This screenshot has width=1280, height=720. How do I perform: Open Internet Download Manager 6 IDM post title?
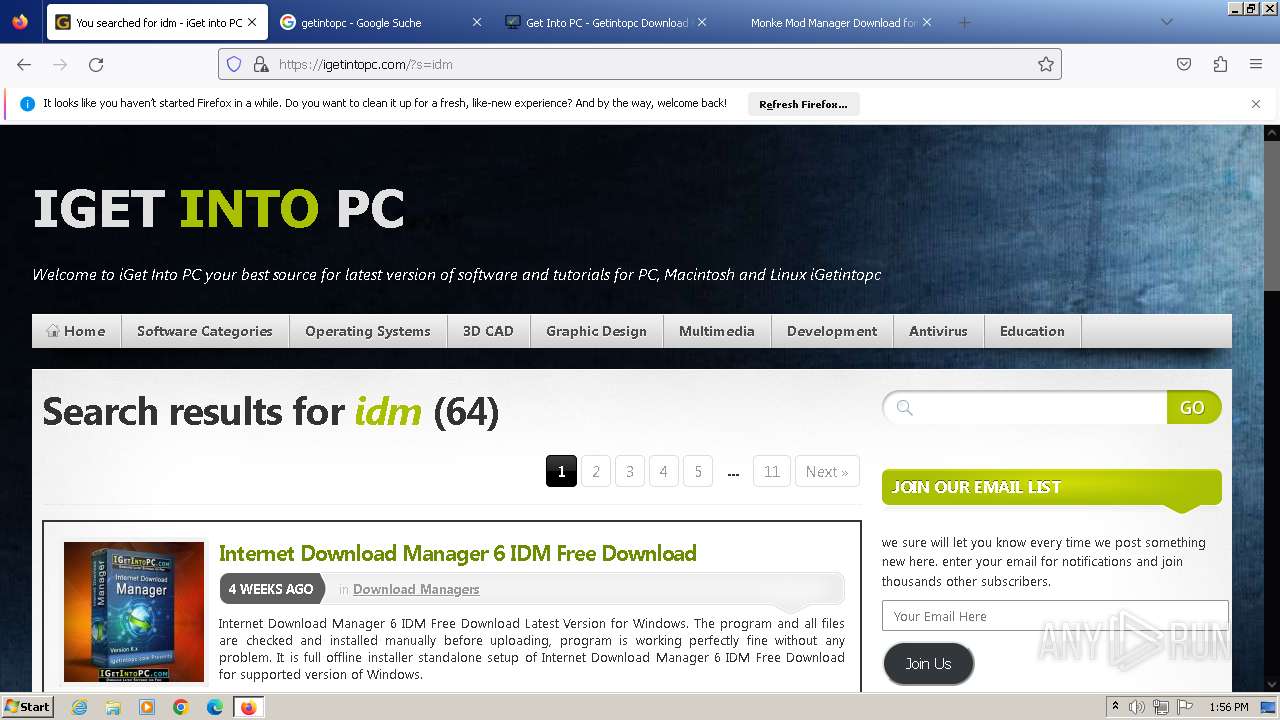458,553
